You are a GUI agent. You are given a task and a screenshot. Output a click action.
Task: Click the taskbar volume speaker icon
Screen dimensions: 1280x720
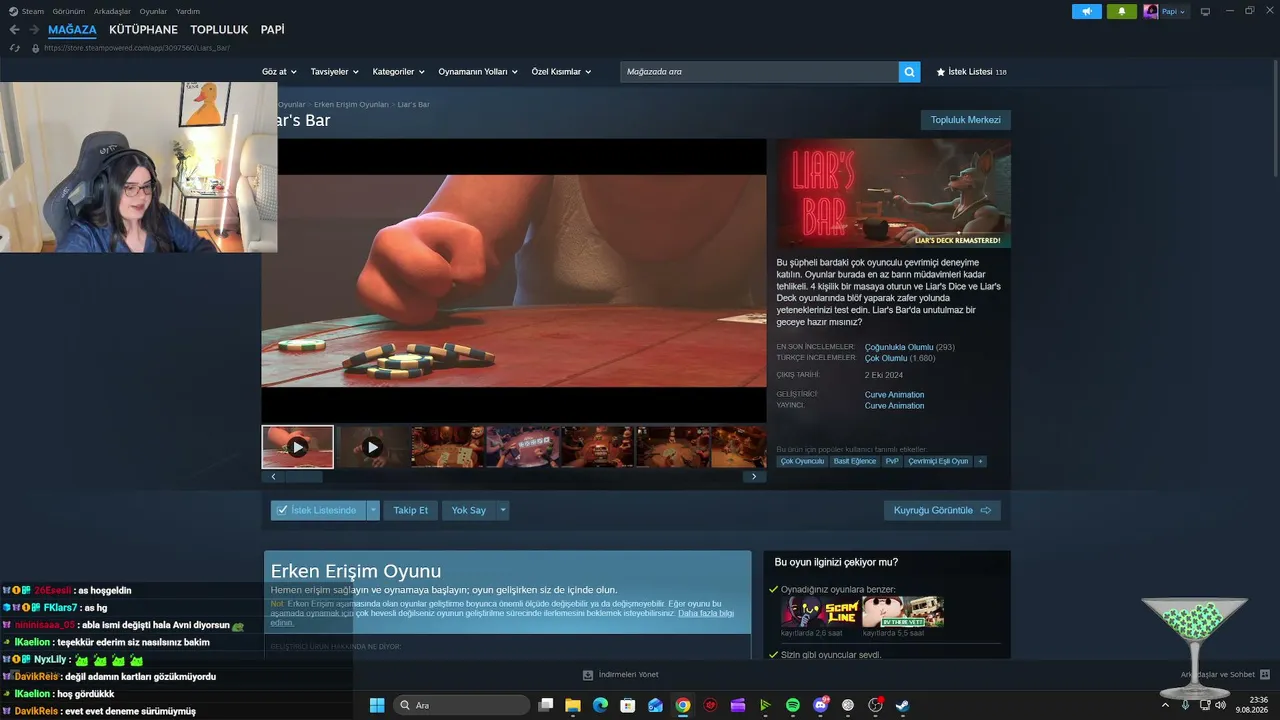[x=1220, y=705]
